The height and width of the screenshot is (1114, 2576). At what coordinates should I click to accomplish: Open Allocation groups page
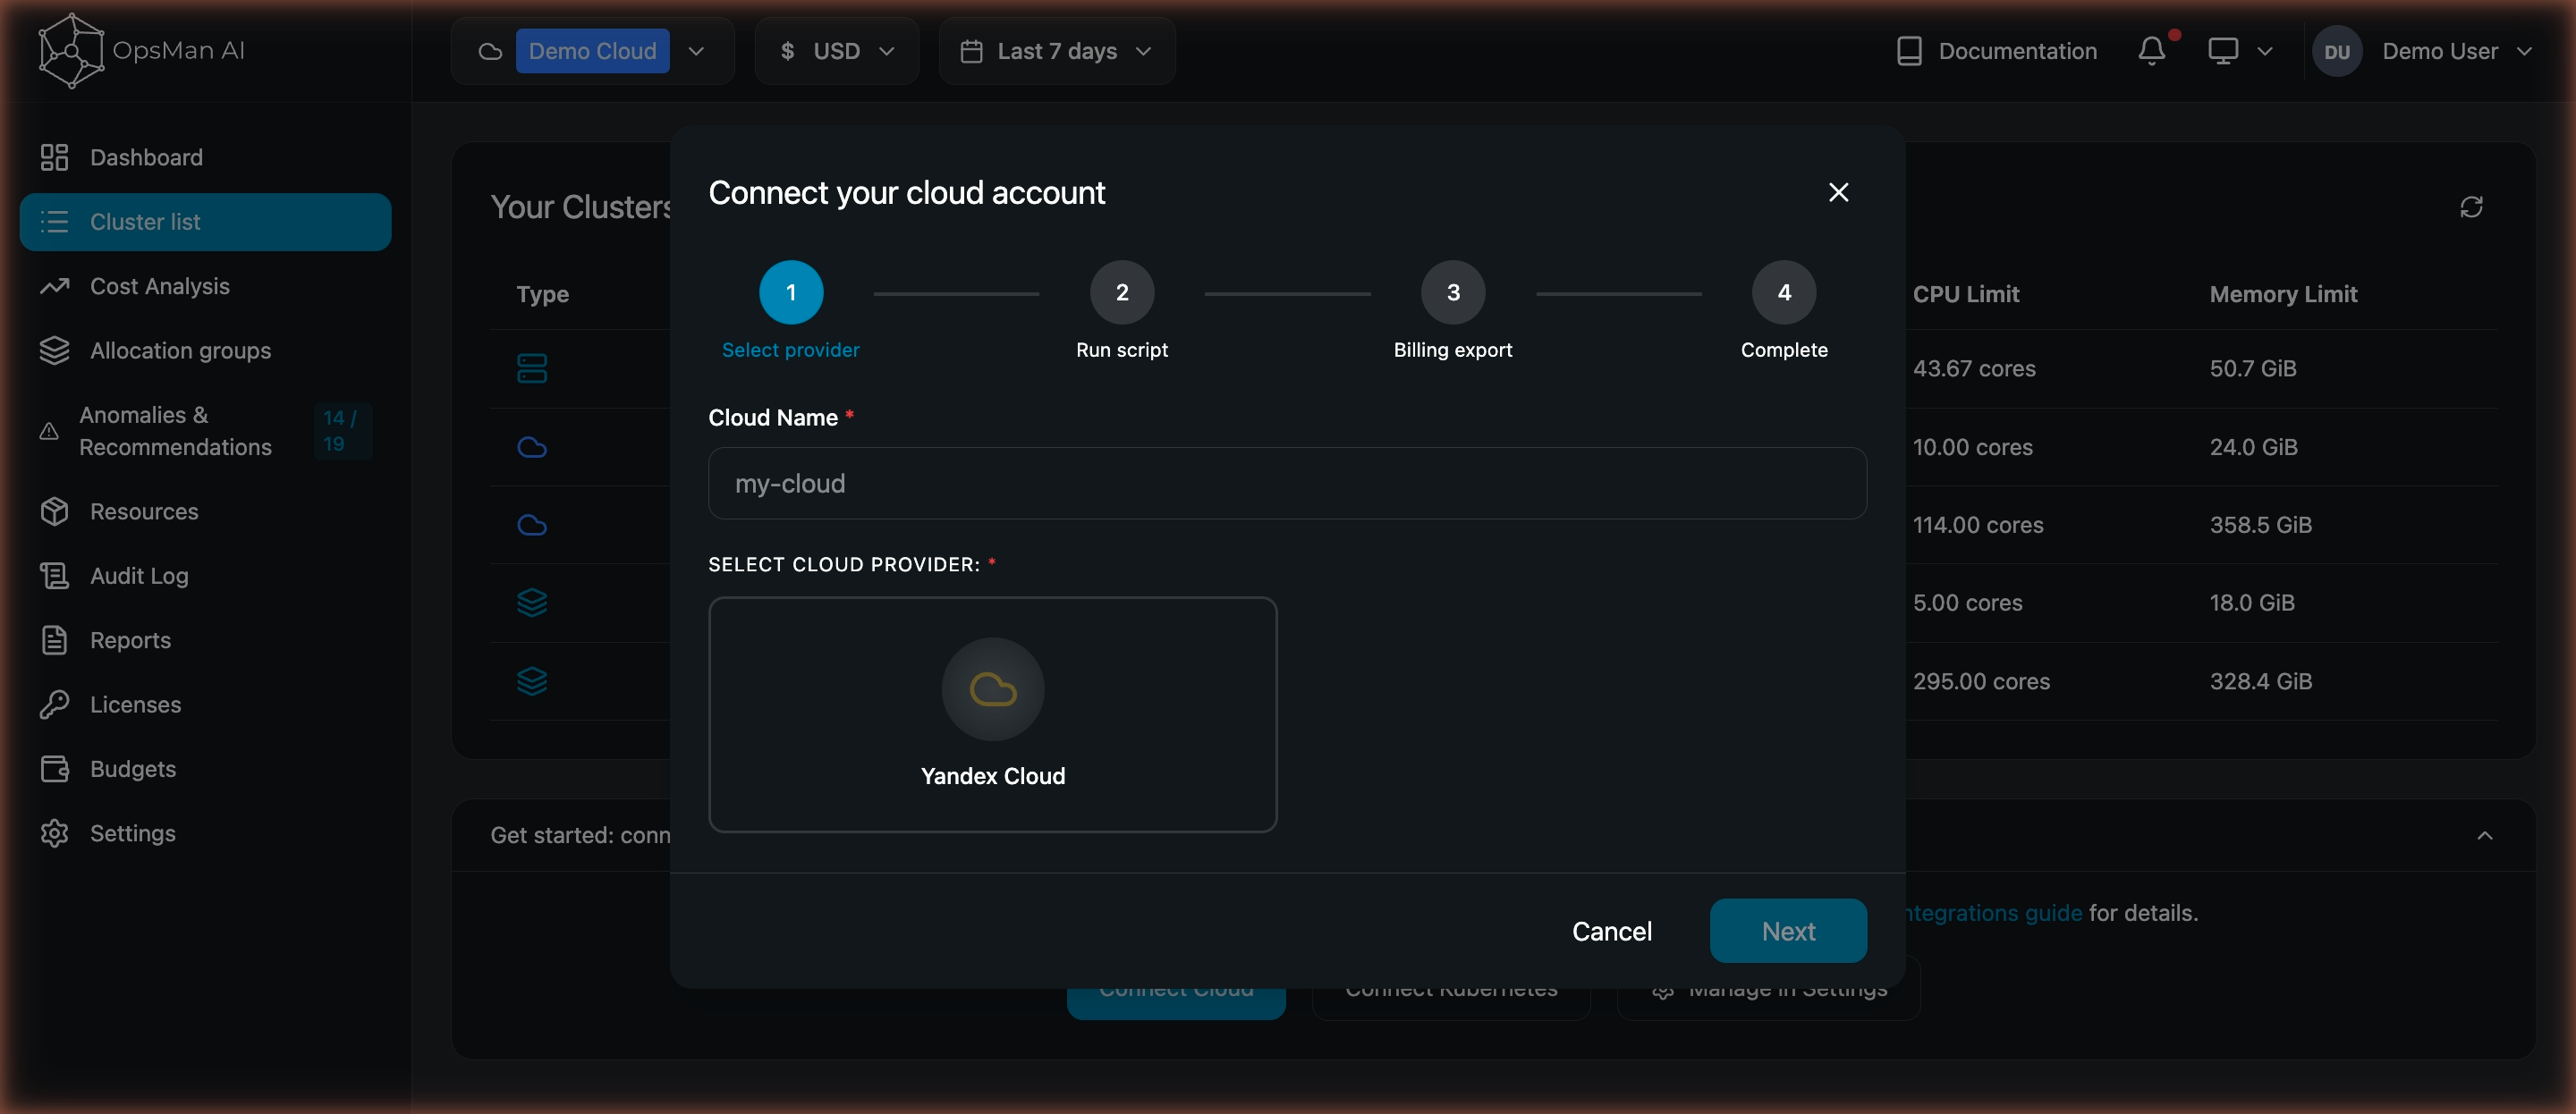[205, 350]
